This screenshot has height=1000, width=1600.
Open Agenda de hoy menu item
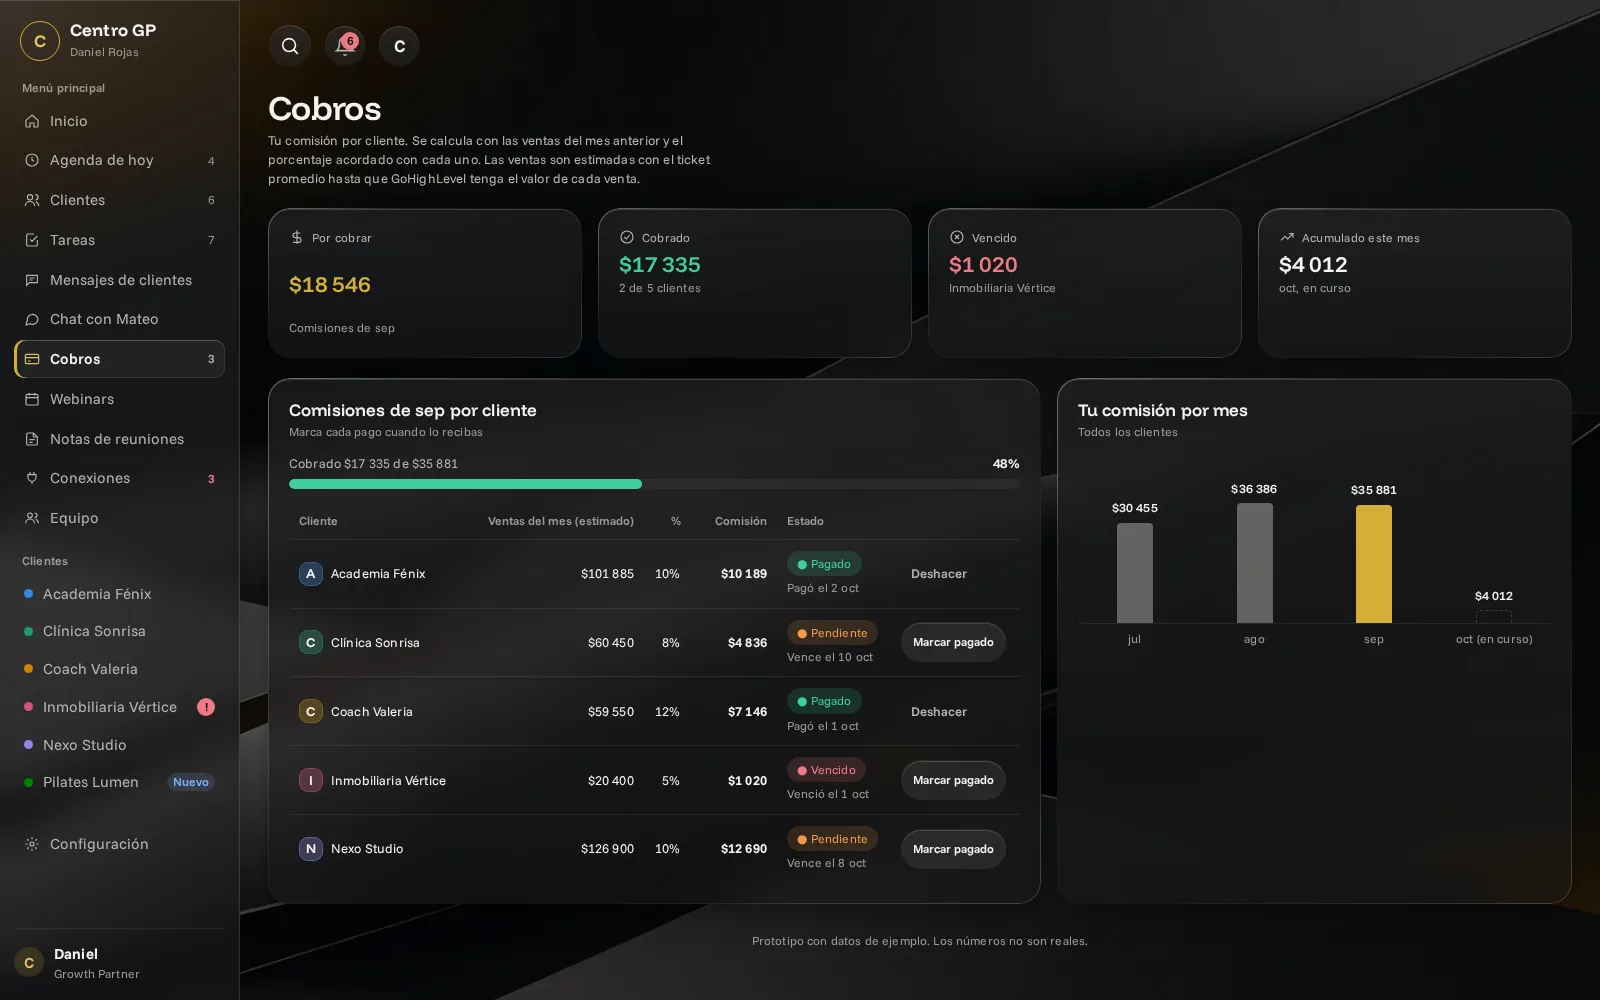[120, 160]
